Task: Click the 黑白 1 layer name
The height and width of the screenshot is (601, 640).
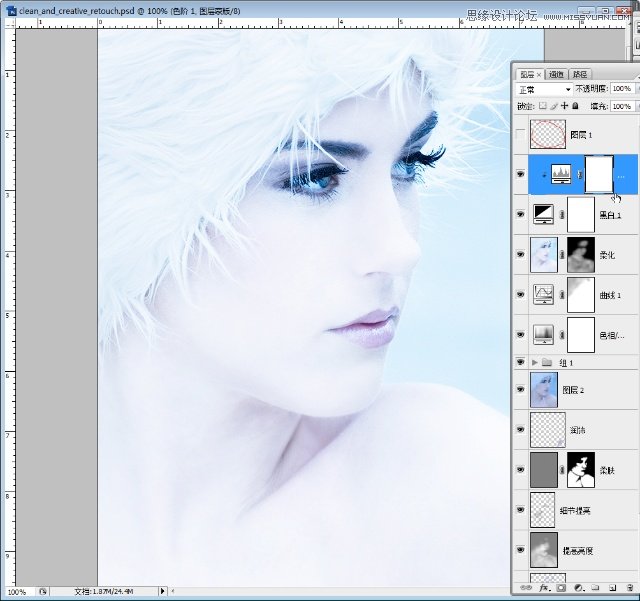Action: pos(610,215)
